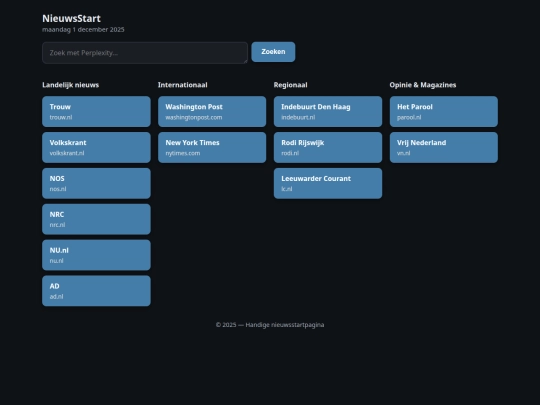Click the Landelijk nieuws column heading
This screenshot has height=405, width=540.
click(x=71, y=85)
